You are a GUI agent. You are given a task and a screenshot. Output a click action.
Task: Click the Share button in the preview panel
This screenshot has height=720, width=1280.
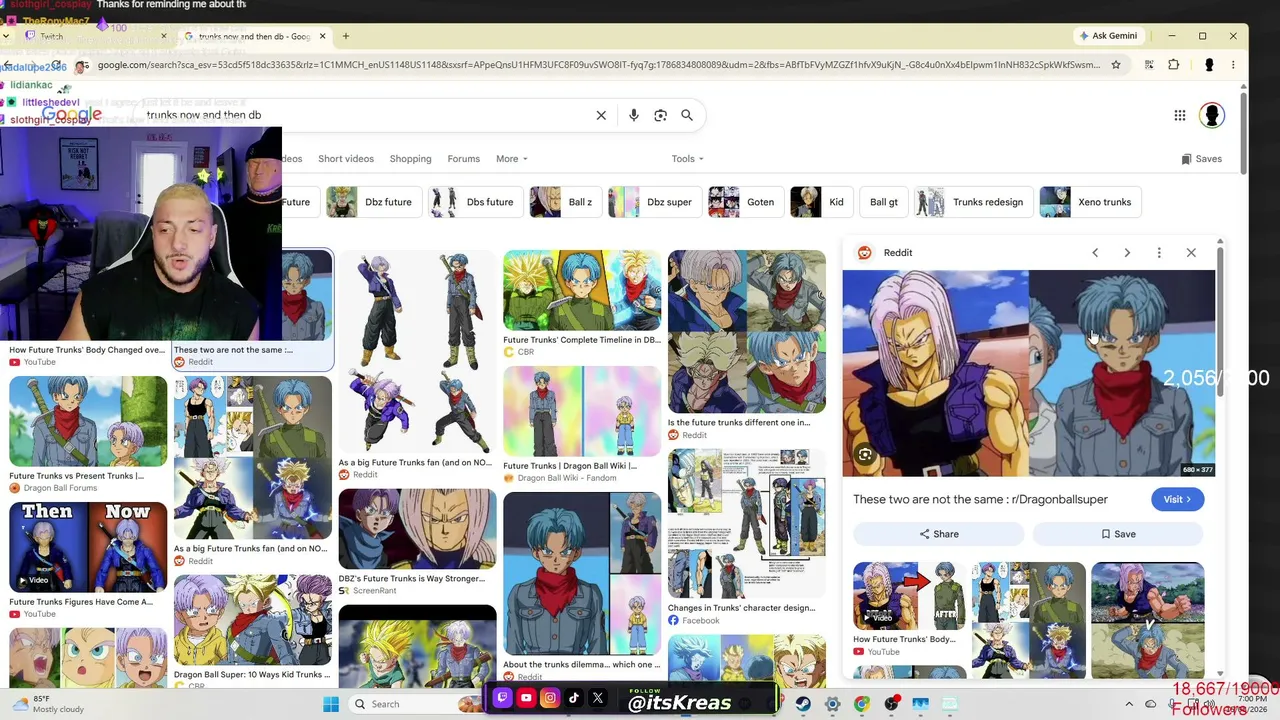[938, 534]
